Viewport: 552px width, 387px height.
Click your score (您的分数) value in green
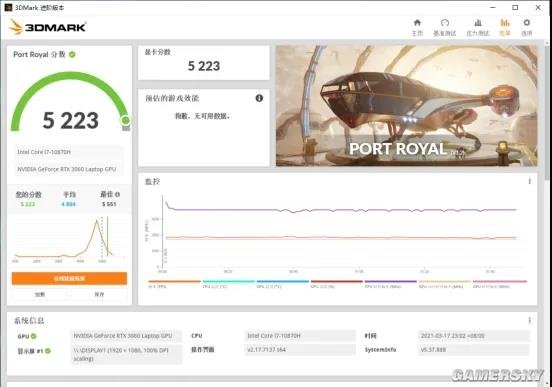point(28,204)
